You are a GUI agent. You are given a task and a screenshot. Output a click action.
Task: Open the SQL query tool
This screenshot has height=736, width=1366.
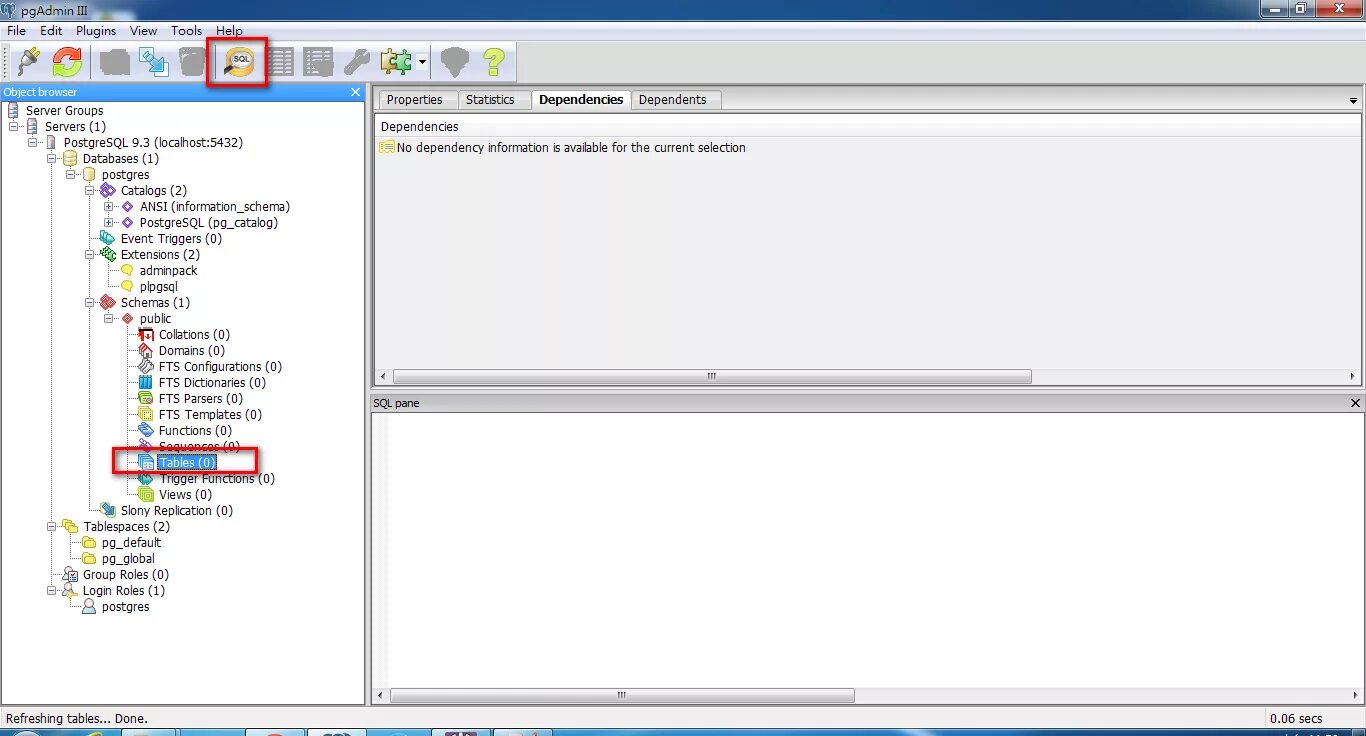239,62
